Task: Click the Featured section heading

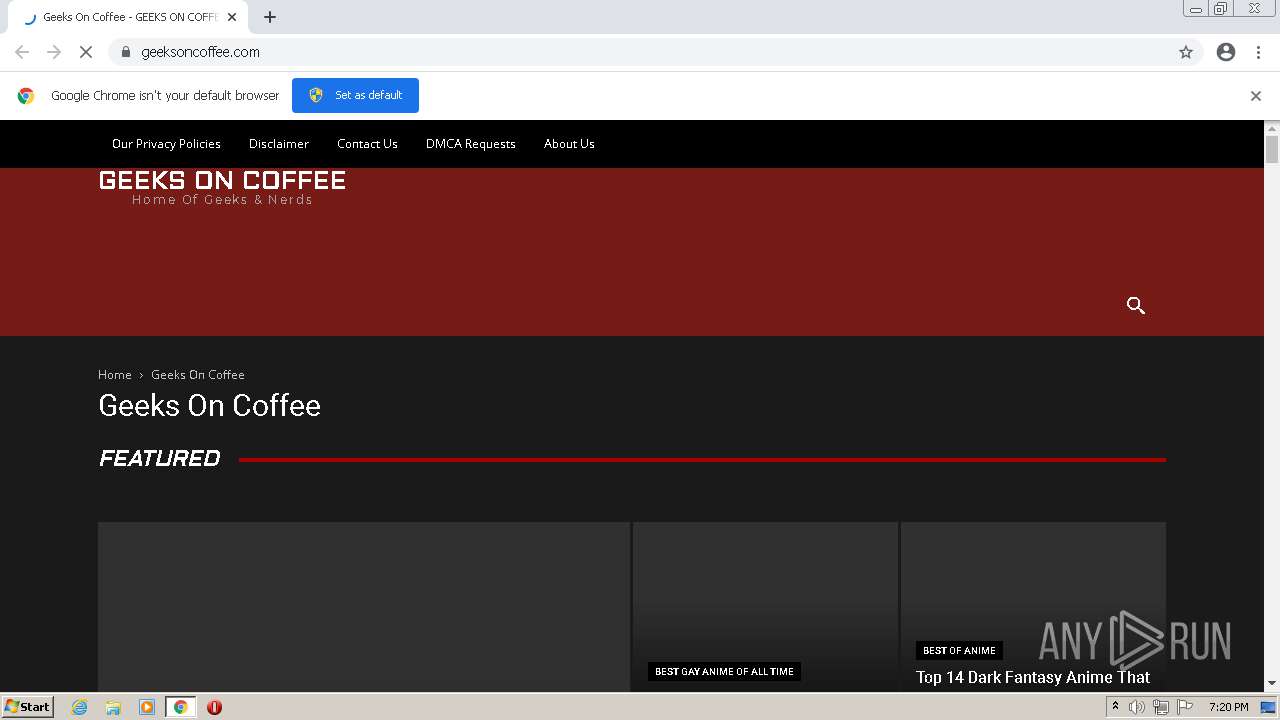Action: tap(159, 458)
